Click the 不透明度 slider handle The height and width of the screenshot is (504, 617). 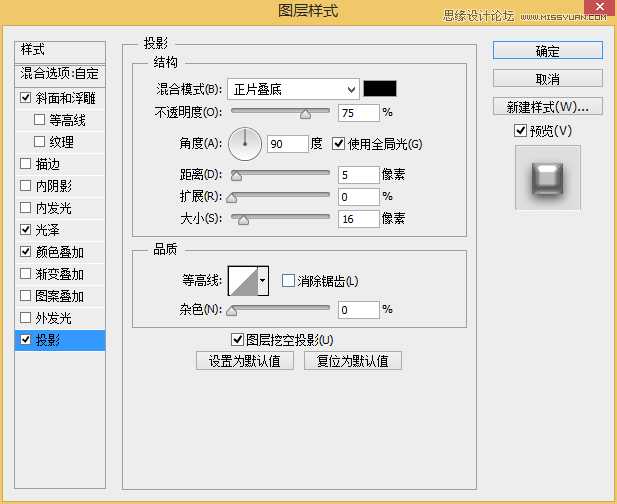[305, 114]
